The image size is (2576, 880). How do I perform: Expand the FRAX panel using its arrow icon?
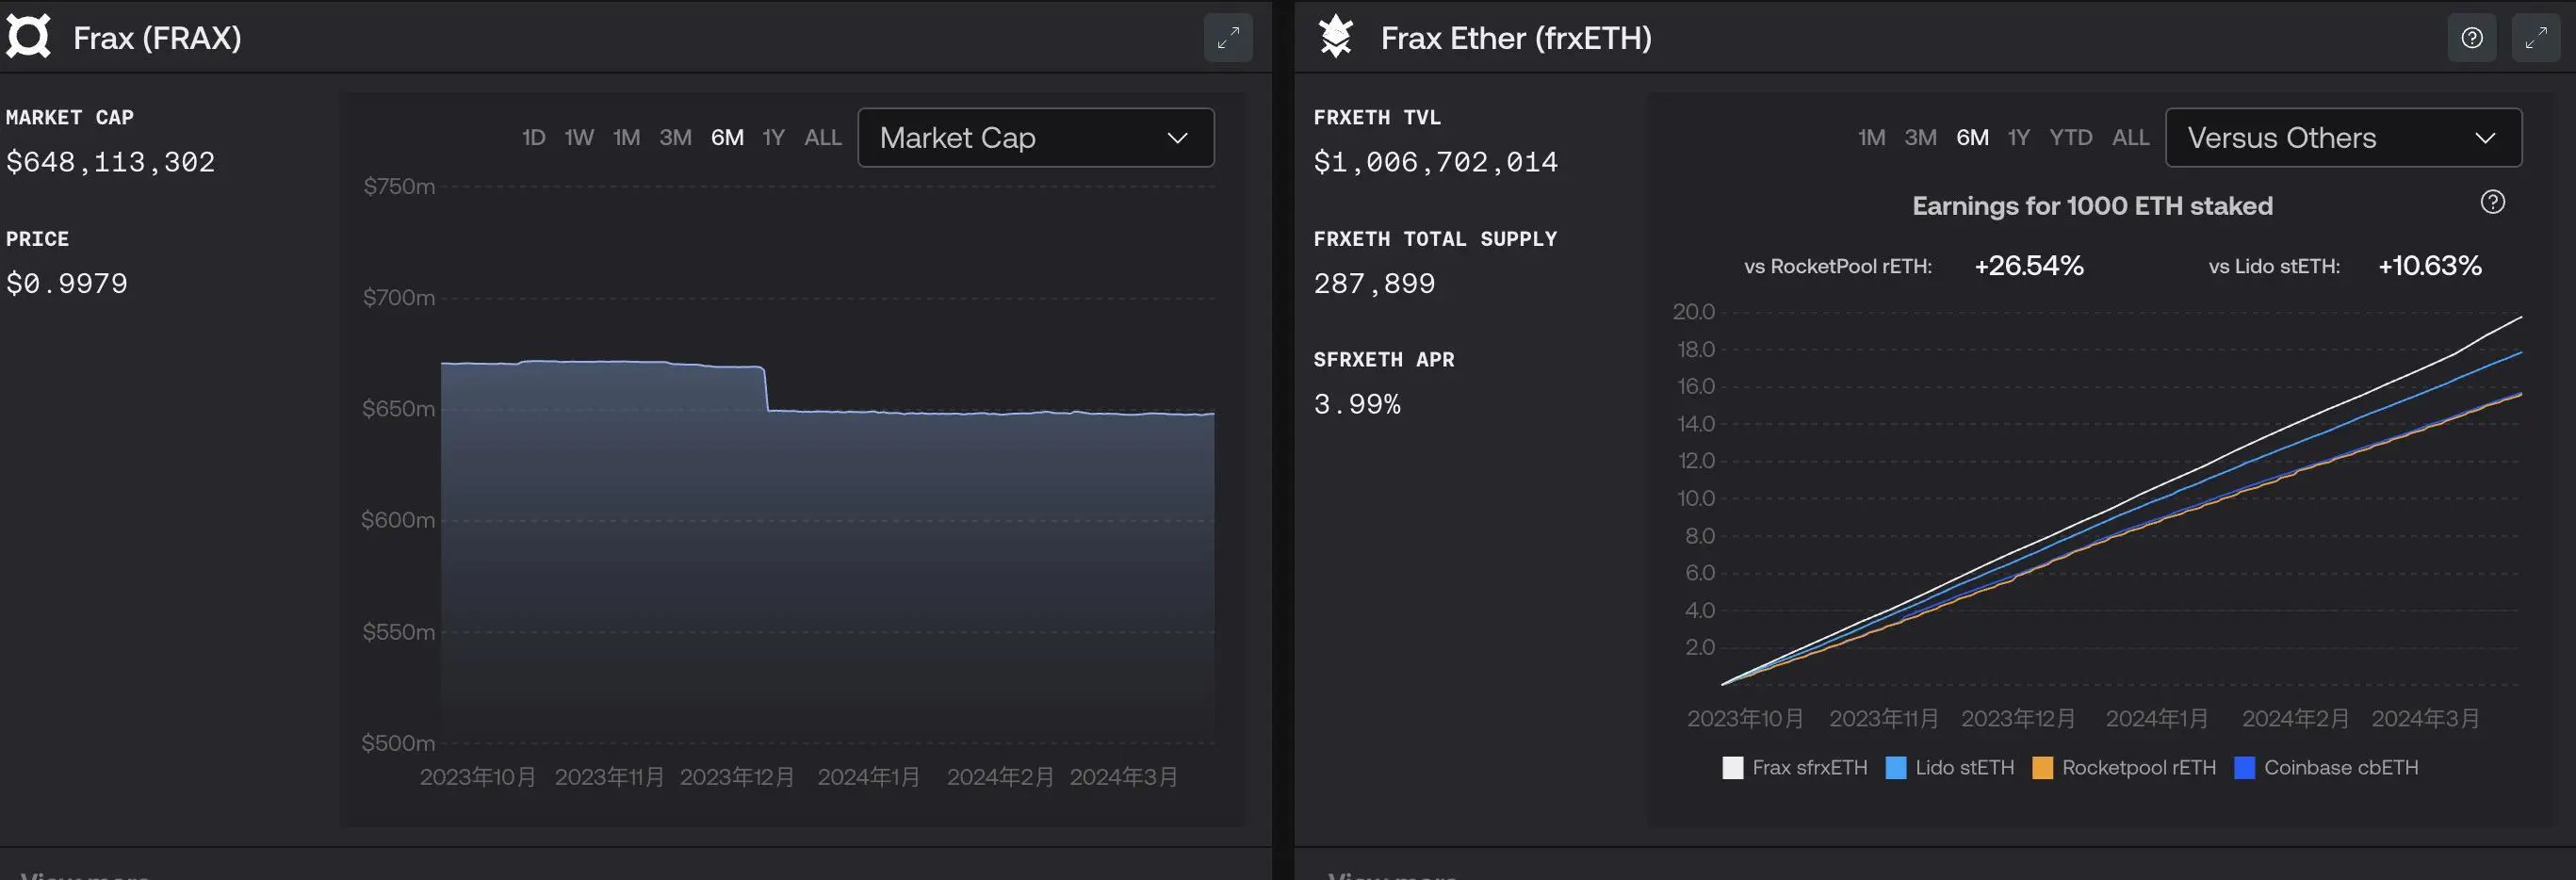coord(1229,37)
